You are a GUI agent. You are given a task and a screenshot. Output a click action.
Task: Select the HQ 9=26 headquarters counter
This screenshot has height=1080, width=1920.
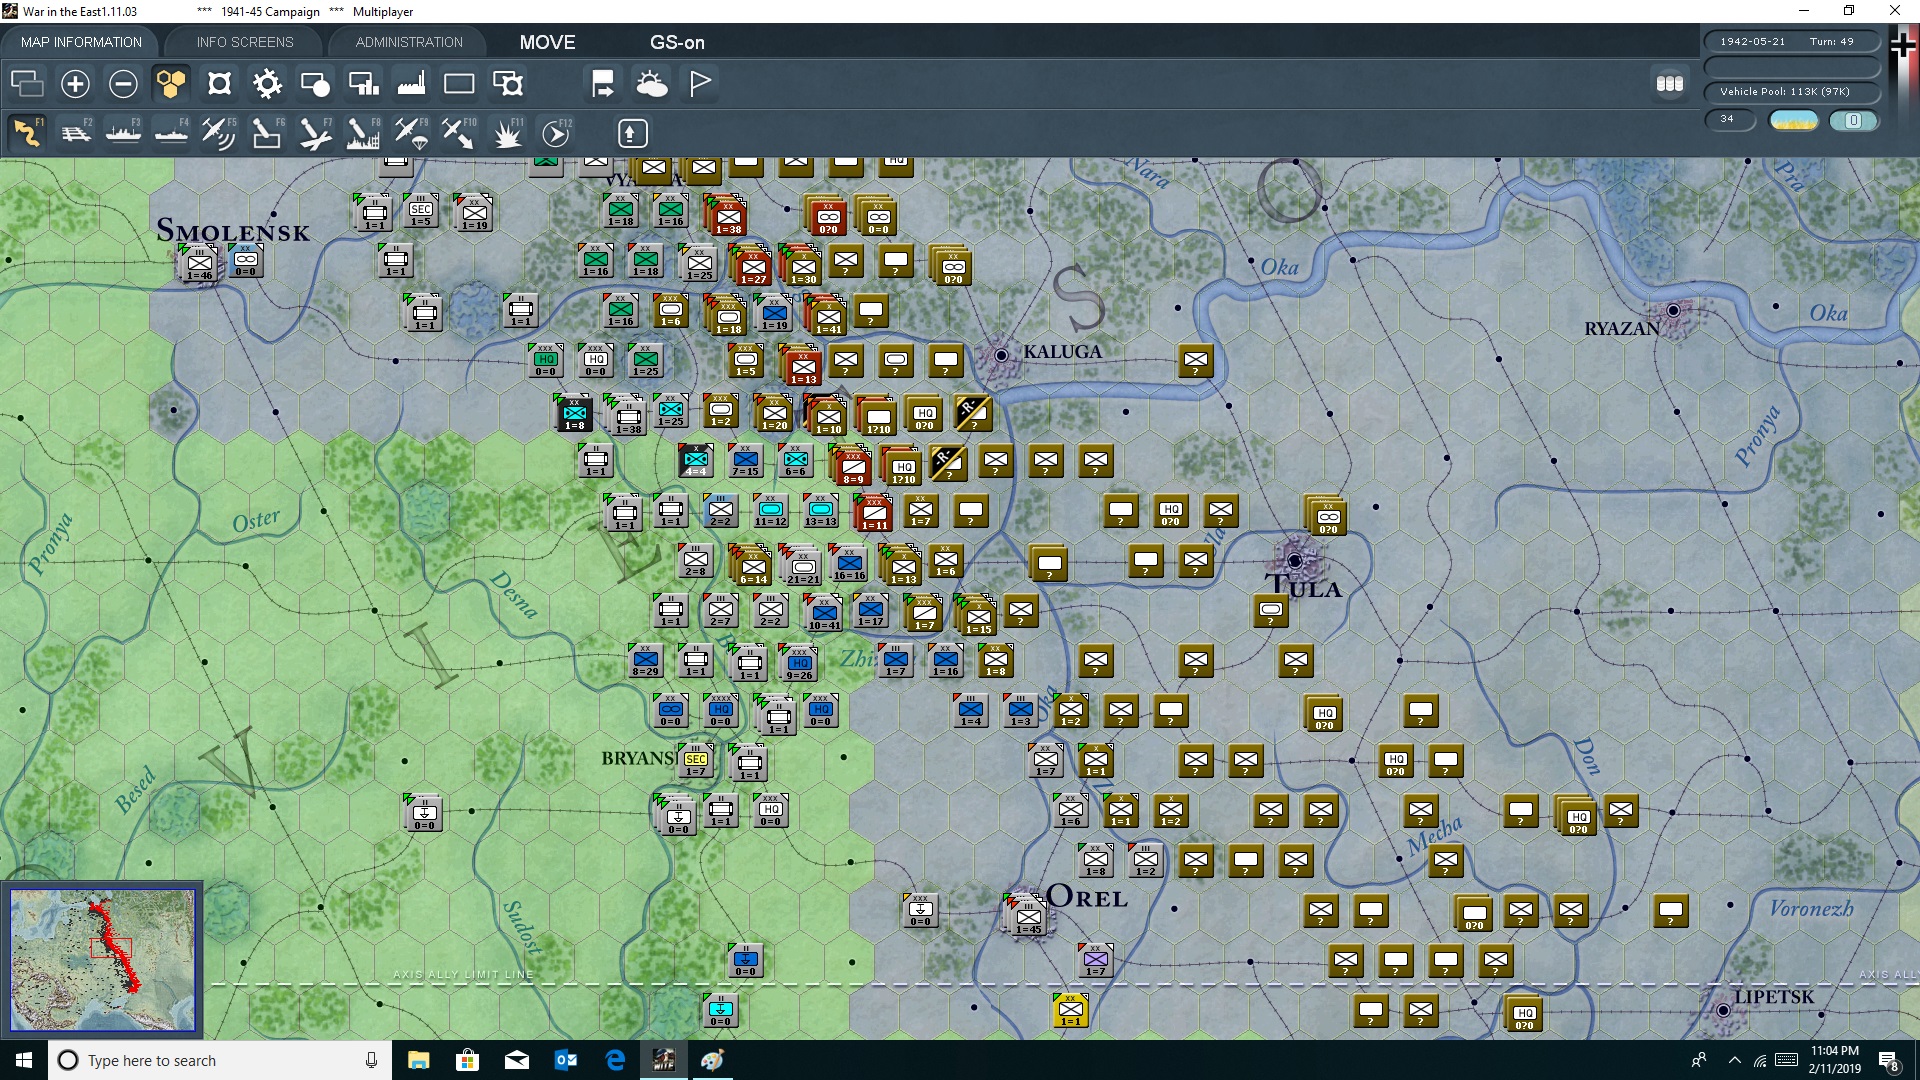pyautogui.click(x=799, y=664)
